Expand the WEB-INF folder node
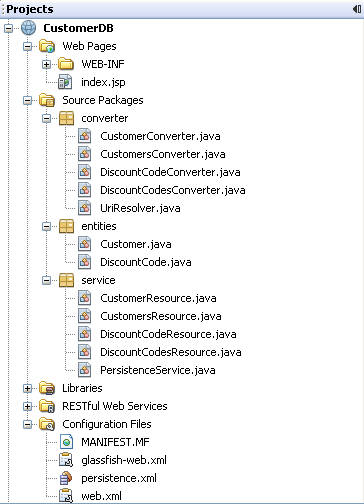364x504 pixels. pos(47,64)
